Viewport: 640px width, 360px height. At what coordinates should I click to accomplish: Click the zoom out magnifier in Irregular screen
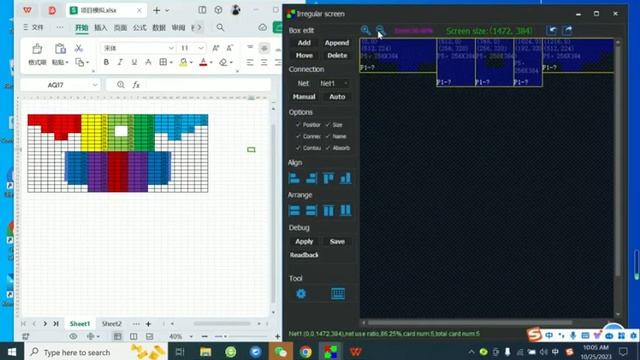click(380, 30)
